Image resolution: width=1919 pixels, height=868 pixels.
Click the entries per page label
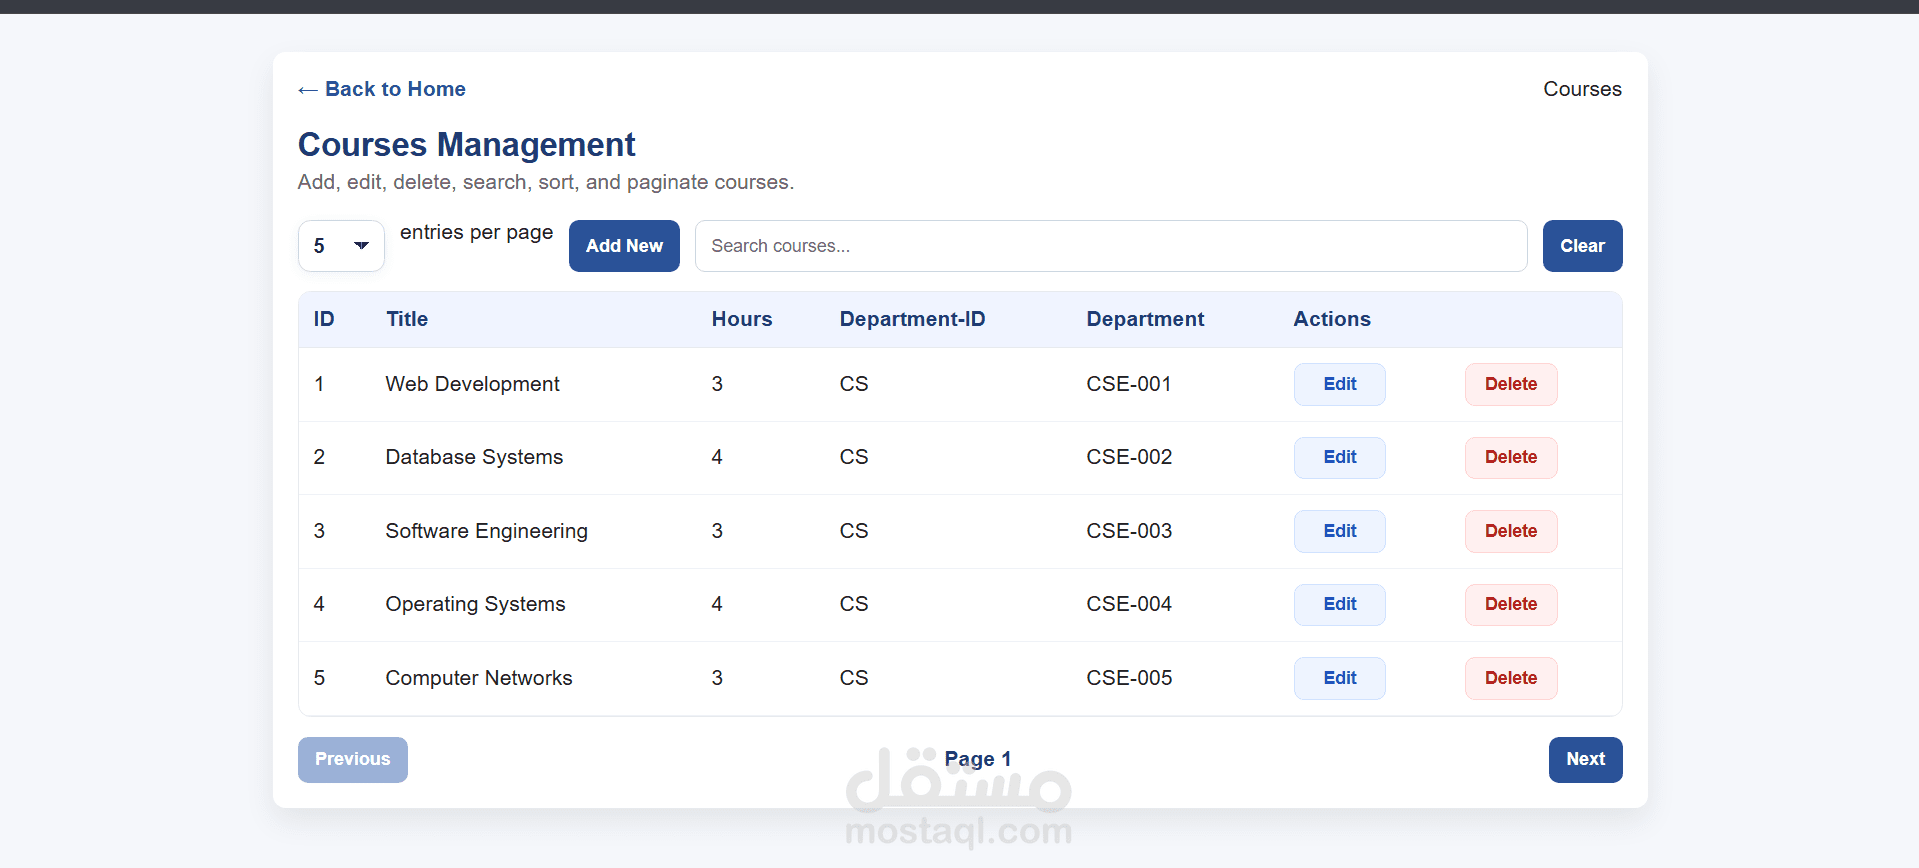pyautogui.click(x=476, y=232)
